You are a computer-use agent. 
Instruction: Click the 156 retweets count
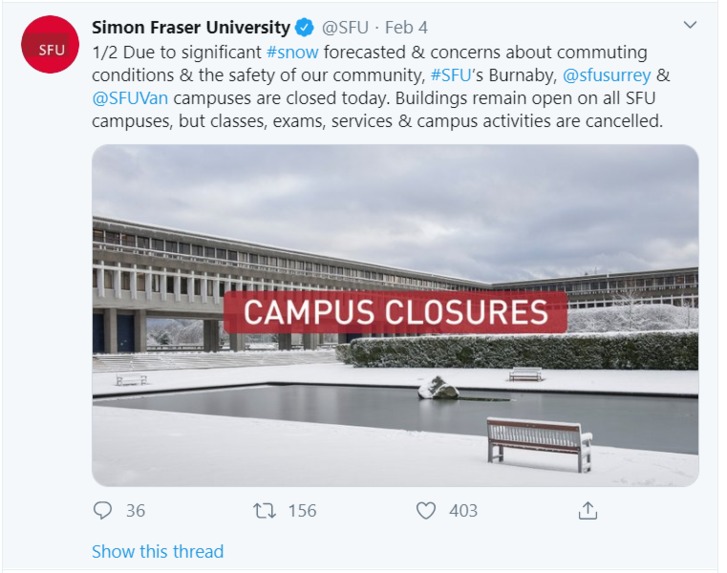tap(302, 511)
